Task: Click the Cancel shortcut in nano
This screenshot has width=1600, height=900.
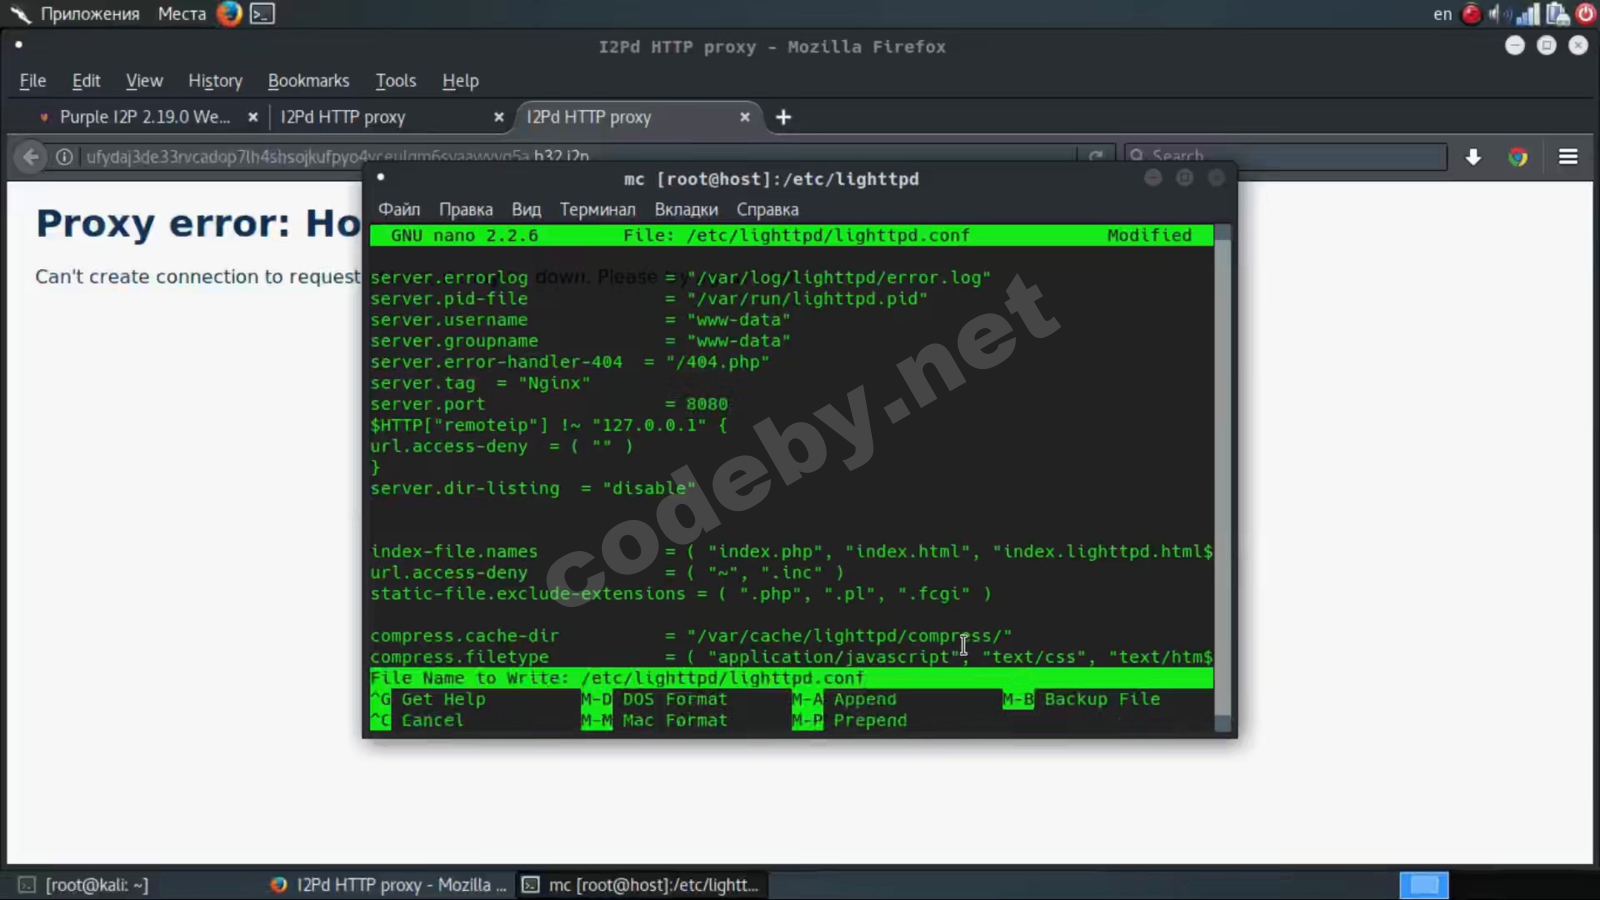Action: point(417,720)
